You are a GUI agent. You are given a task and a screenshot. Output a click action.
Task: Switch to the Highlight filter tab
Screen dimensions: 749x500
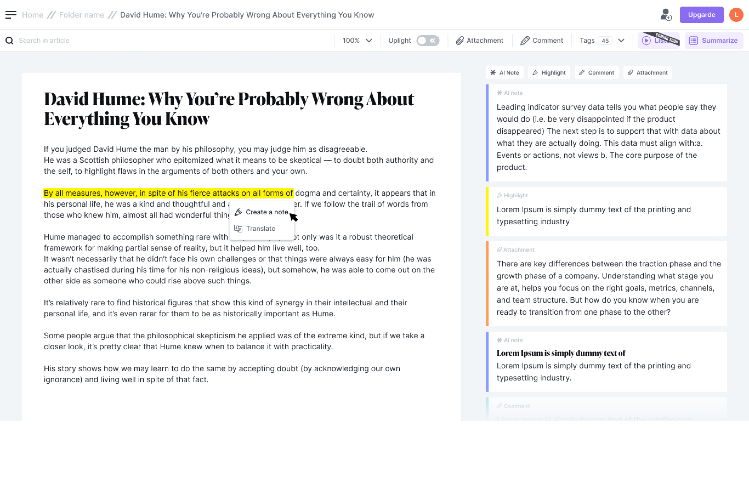click(548, 73)
